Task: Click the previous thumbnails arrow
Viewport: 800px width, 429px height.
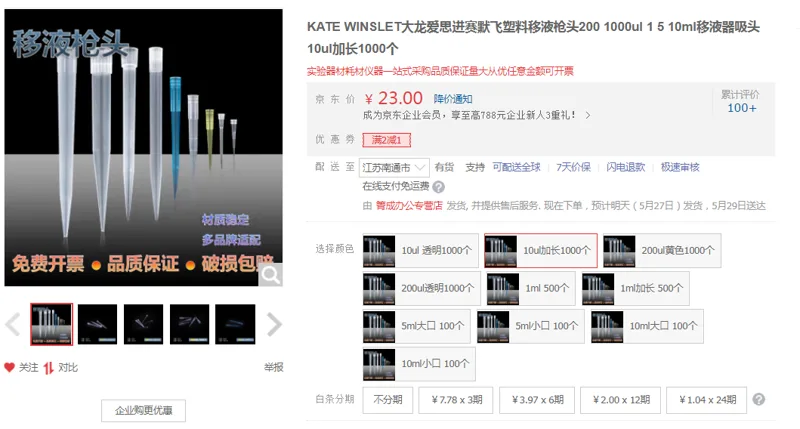Action: click(x=12, y=324)
